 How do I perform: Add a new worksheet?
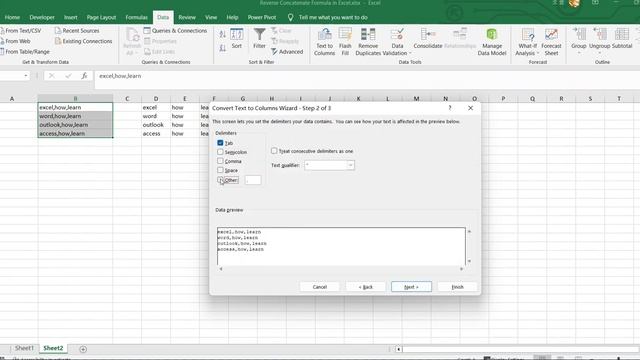click(83, 349)
